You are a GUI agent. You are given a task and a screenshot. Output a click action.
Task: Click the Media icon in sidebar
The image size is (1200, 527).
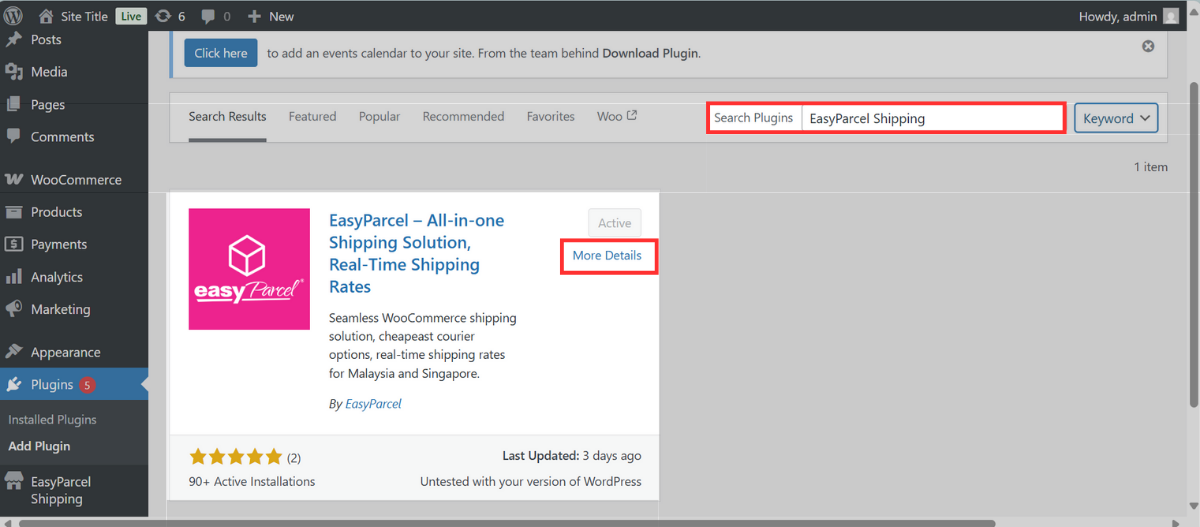[x=14, y=72]
